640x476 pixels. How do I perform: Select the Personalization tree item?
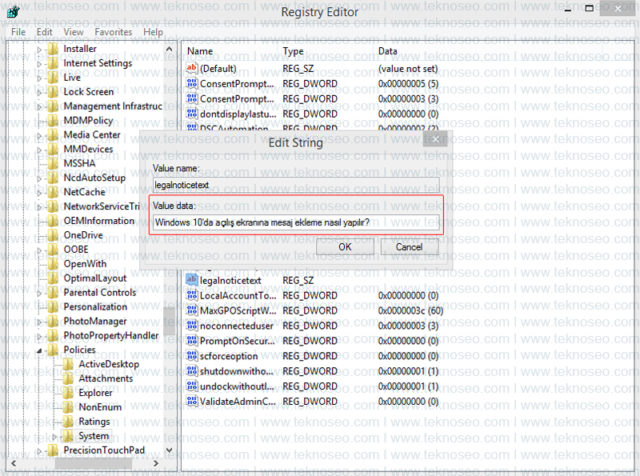point(95,307)
